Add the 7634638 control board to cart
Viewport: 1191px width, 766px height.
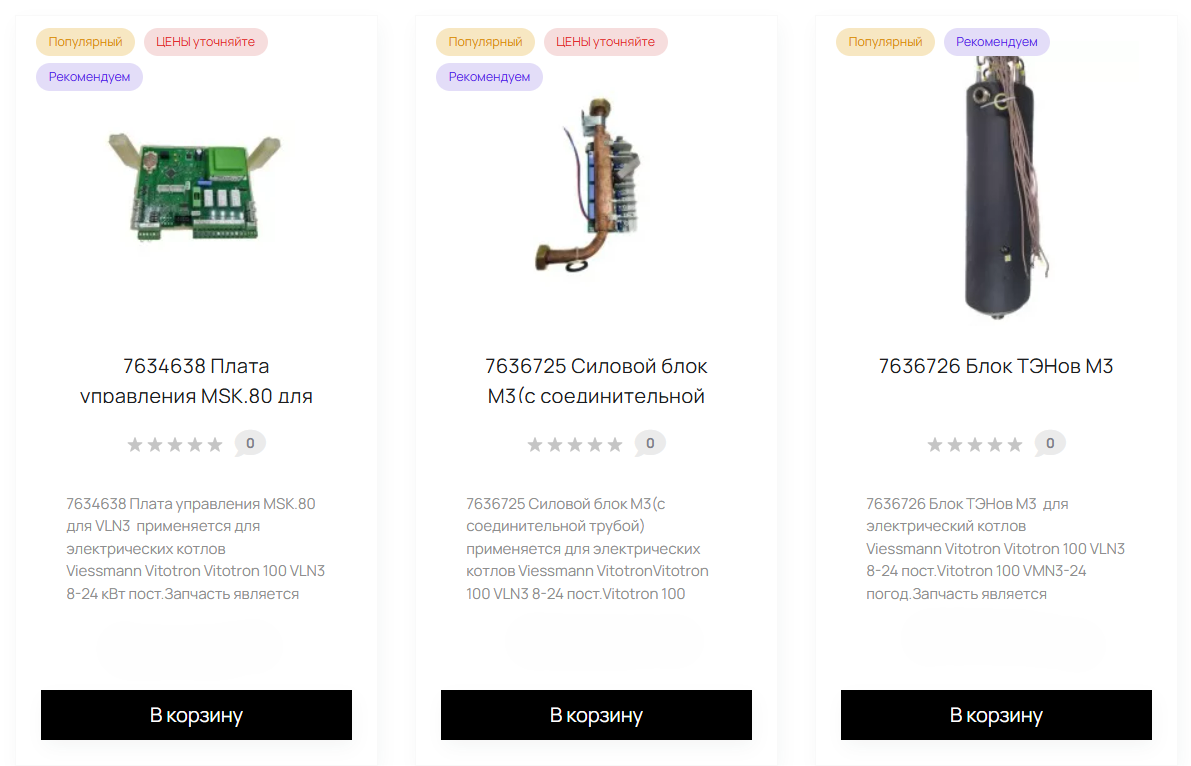click(x=196, y=715)
